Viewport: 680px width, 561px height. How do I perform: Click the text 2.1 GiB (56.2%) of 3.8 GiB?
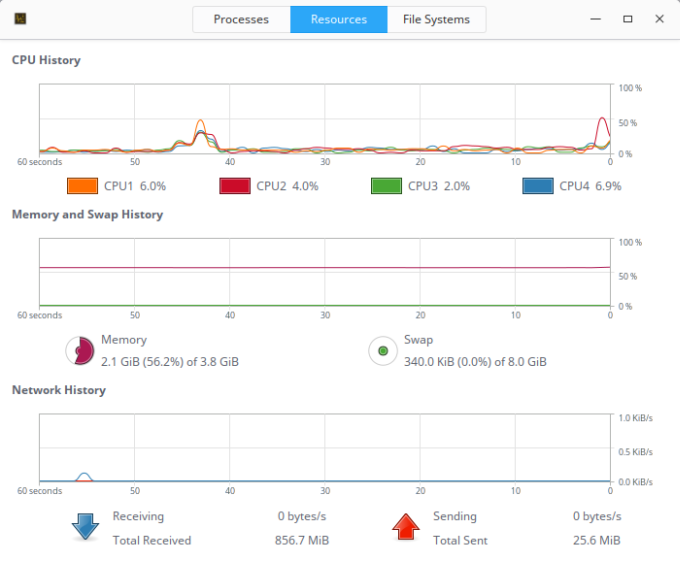point(170,362)
